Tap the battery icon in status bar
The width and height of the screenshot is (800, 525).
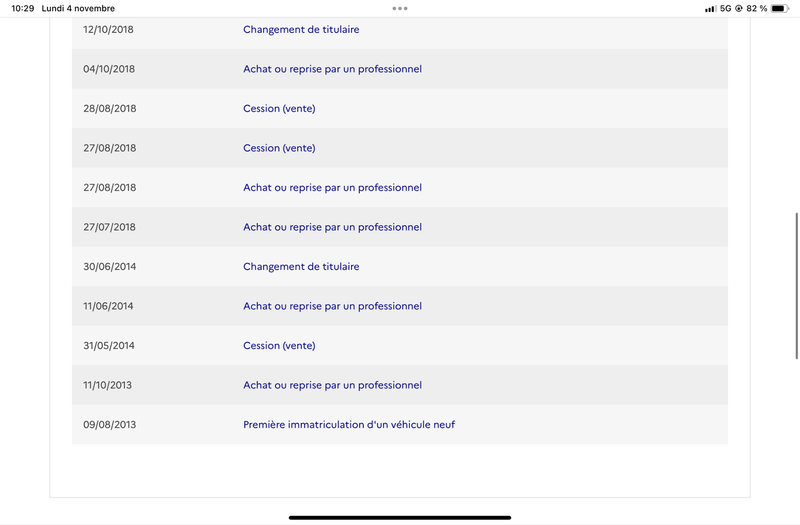pyautogui.click(x=780, y=8)
